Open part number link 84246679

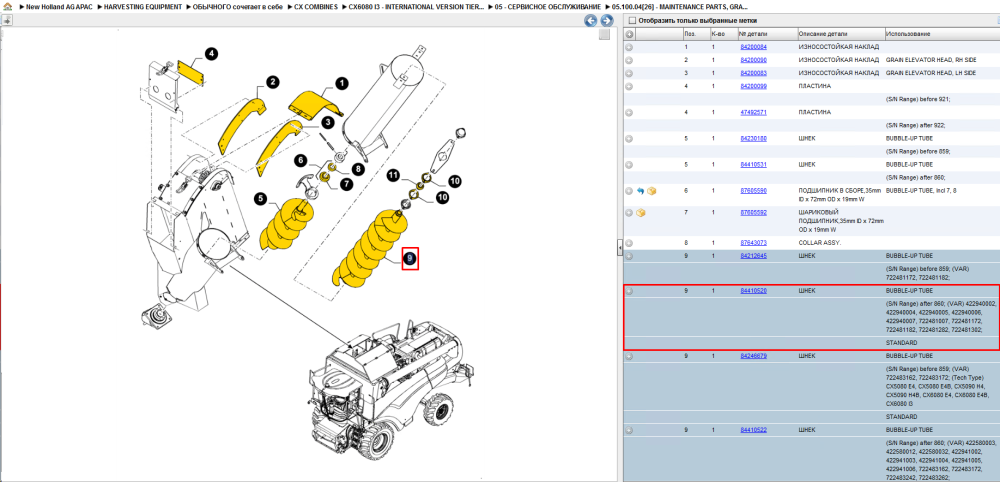coord(753,356)
